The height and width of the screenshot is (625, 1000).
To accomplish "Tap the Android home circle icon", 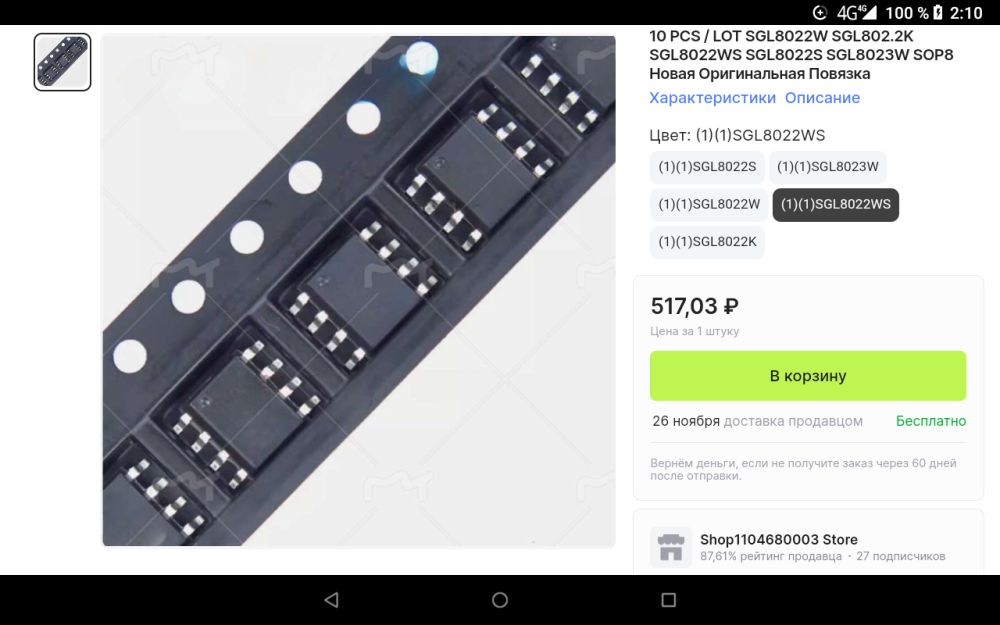I will [500, 599].
